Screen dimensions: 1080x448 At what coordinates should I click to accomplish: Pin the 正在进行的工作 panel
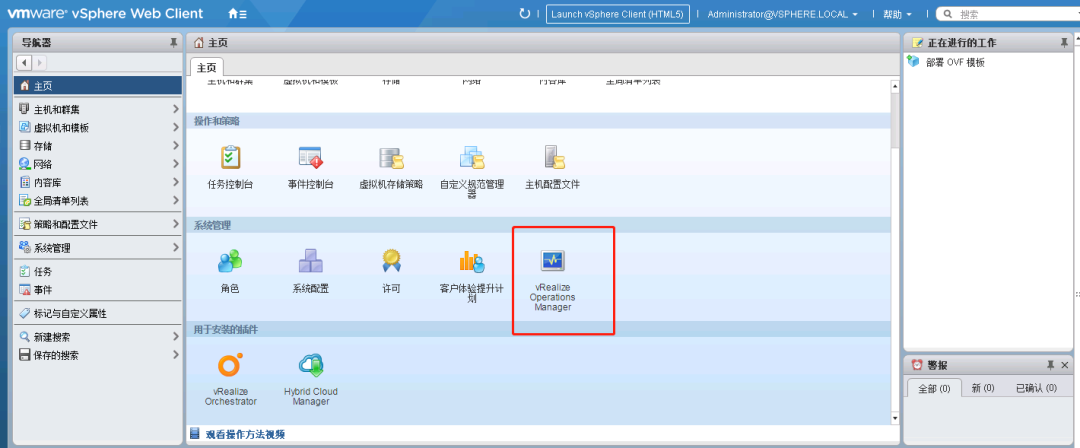1064,43
